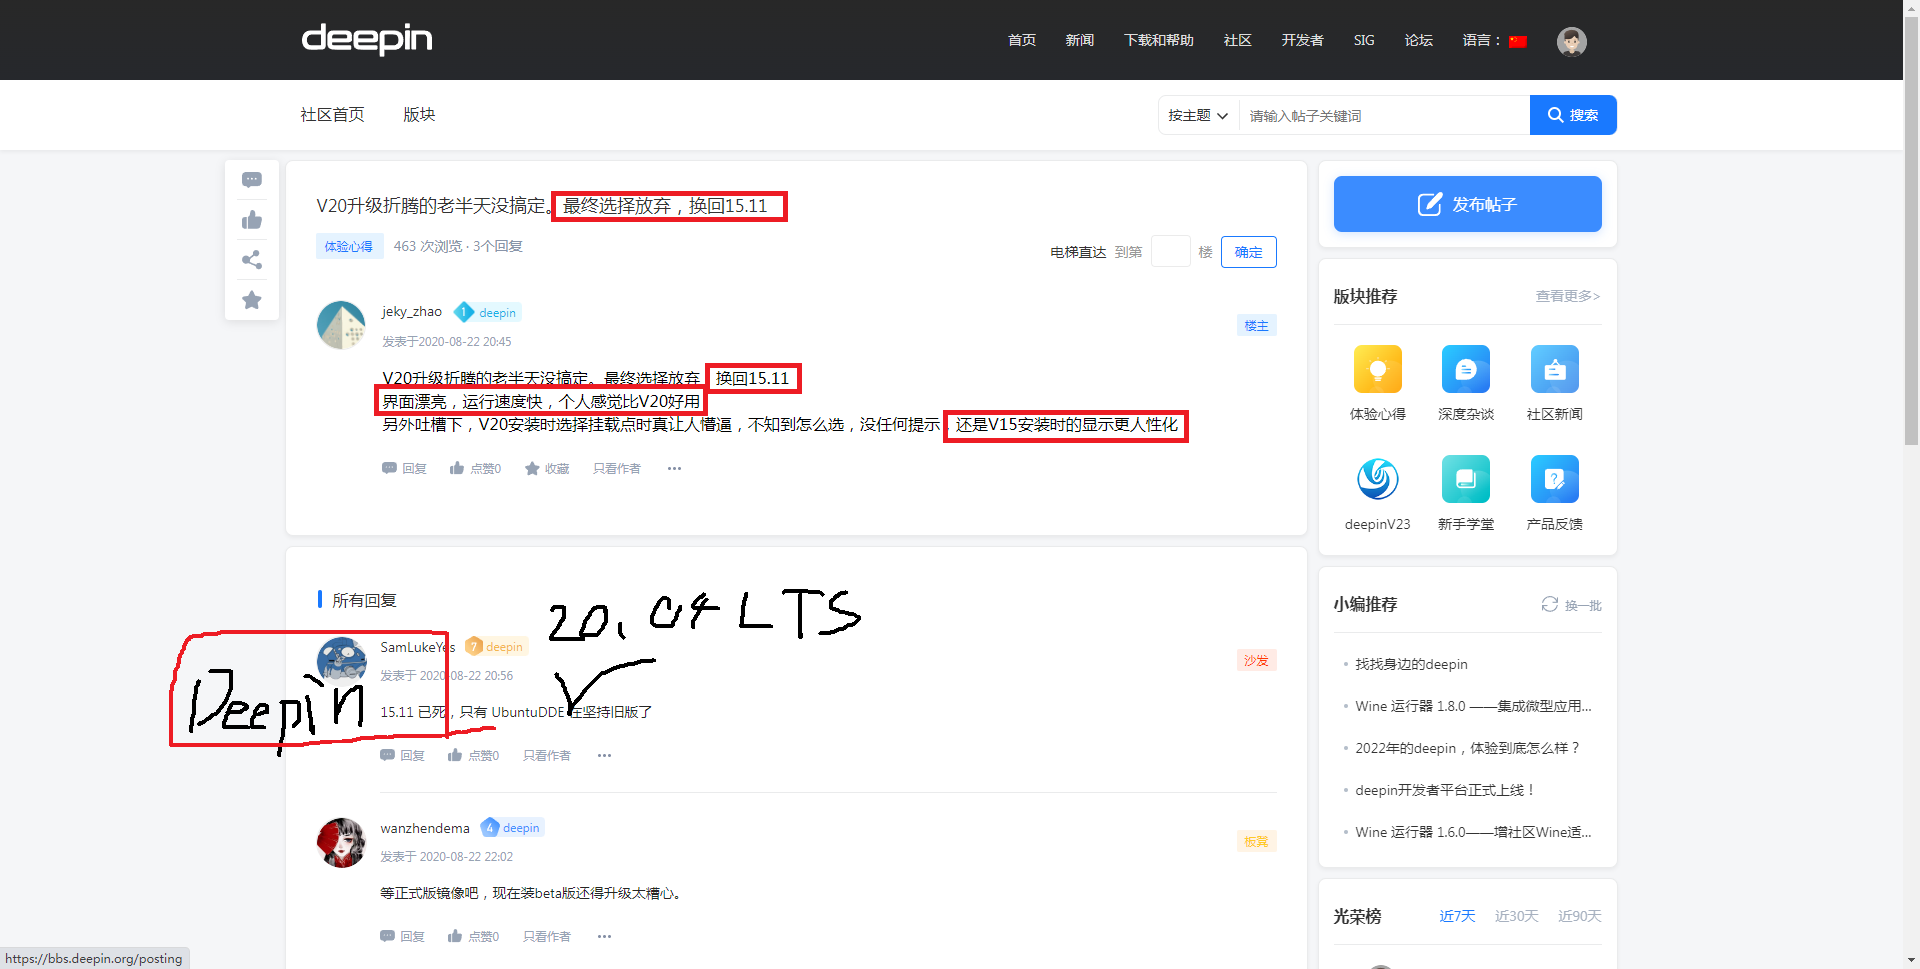
Task: Toggle like on jeky_zhao's post with 点赞0
Action: click(x=475, y=468)
